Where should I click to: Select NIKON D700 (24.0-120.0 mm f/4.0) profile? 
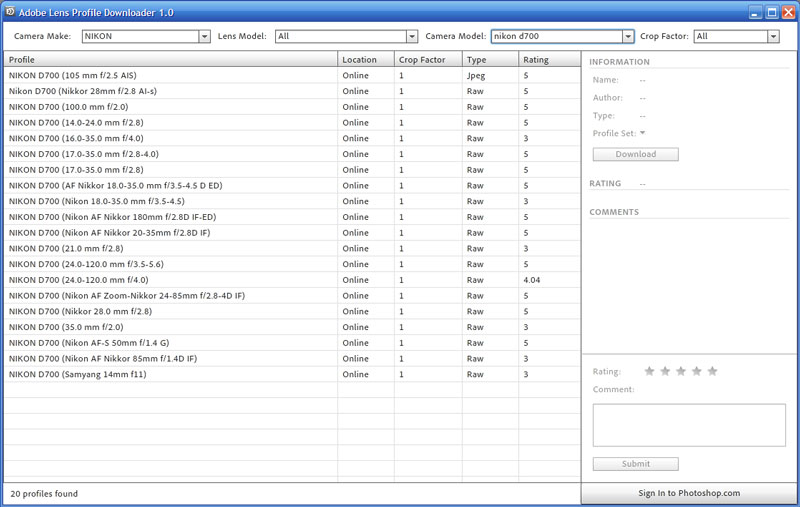tap(292, 280)
